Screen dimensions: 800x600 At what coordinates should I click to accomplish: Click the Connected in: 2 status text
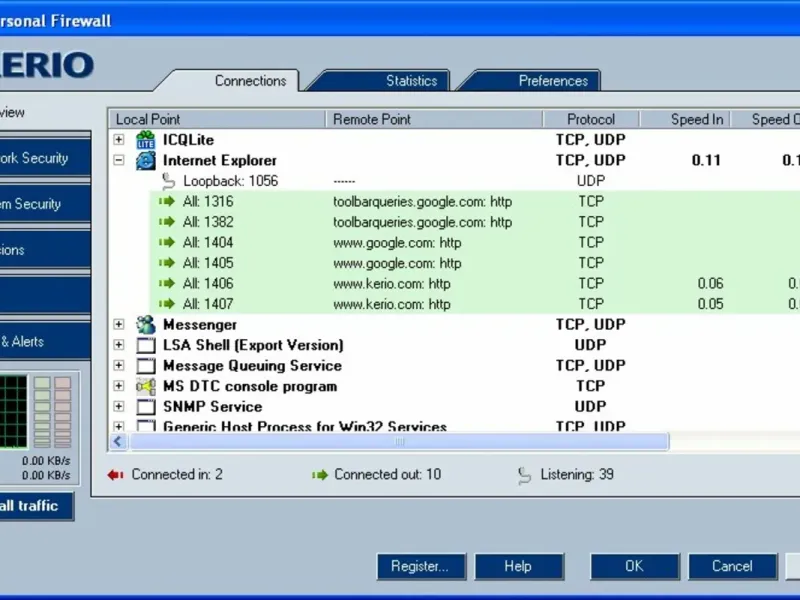point(177,474)
